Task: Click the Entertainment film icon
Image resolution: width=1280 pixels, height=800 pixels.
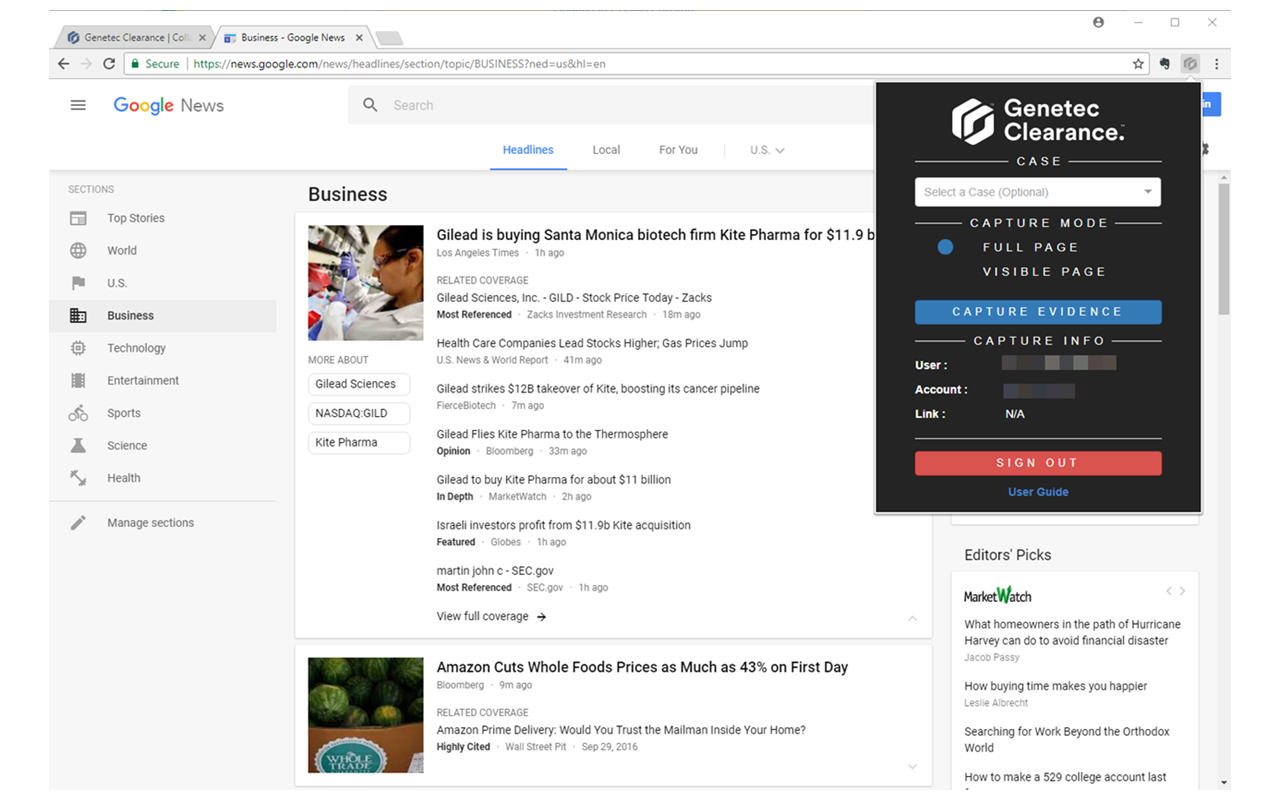Action: tap(78, 381)
